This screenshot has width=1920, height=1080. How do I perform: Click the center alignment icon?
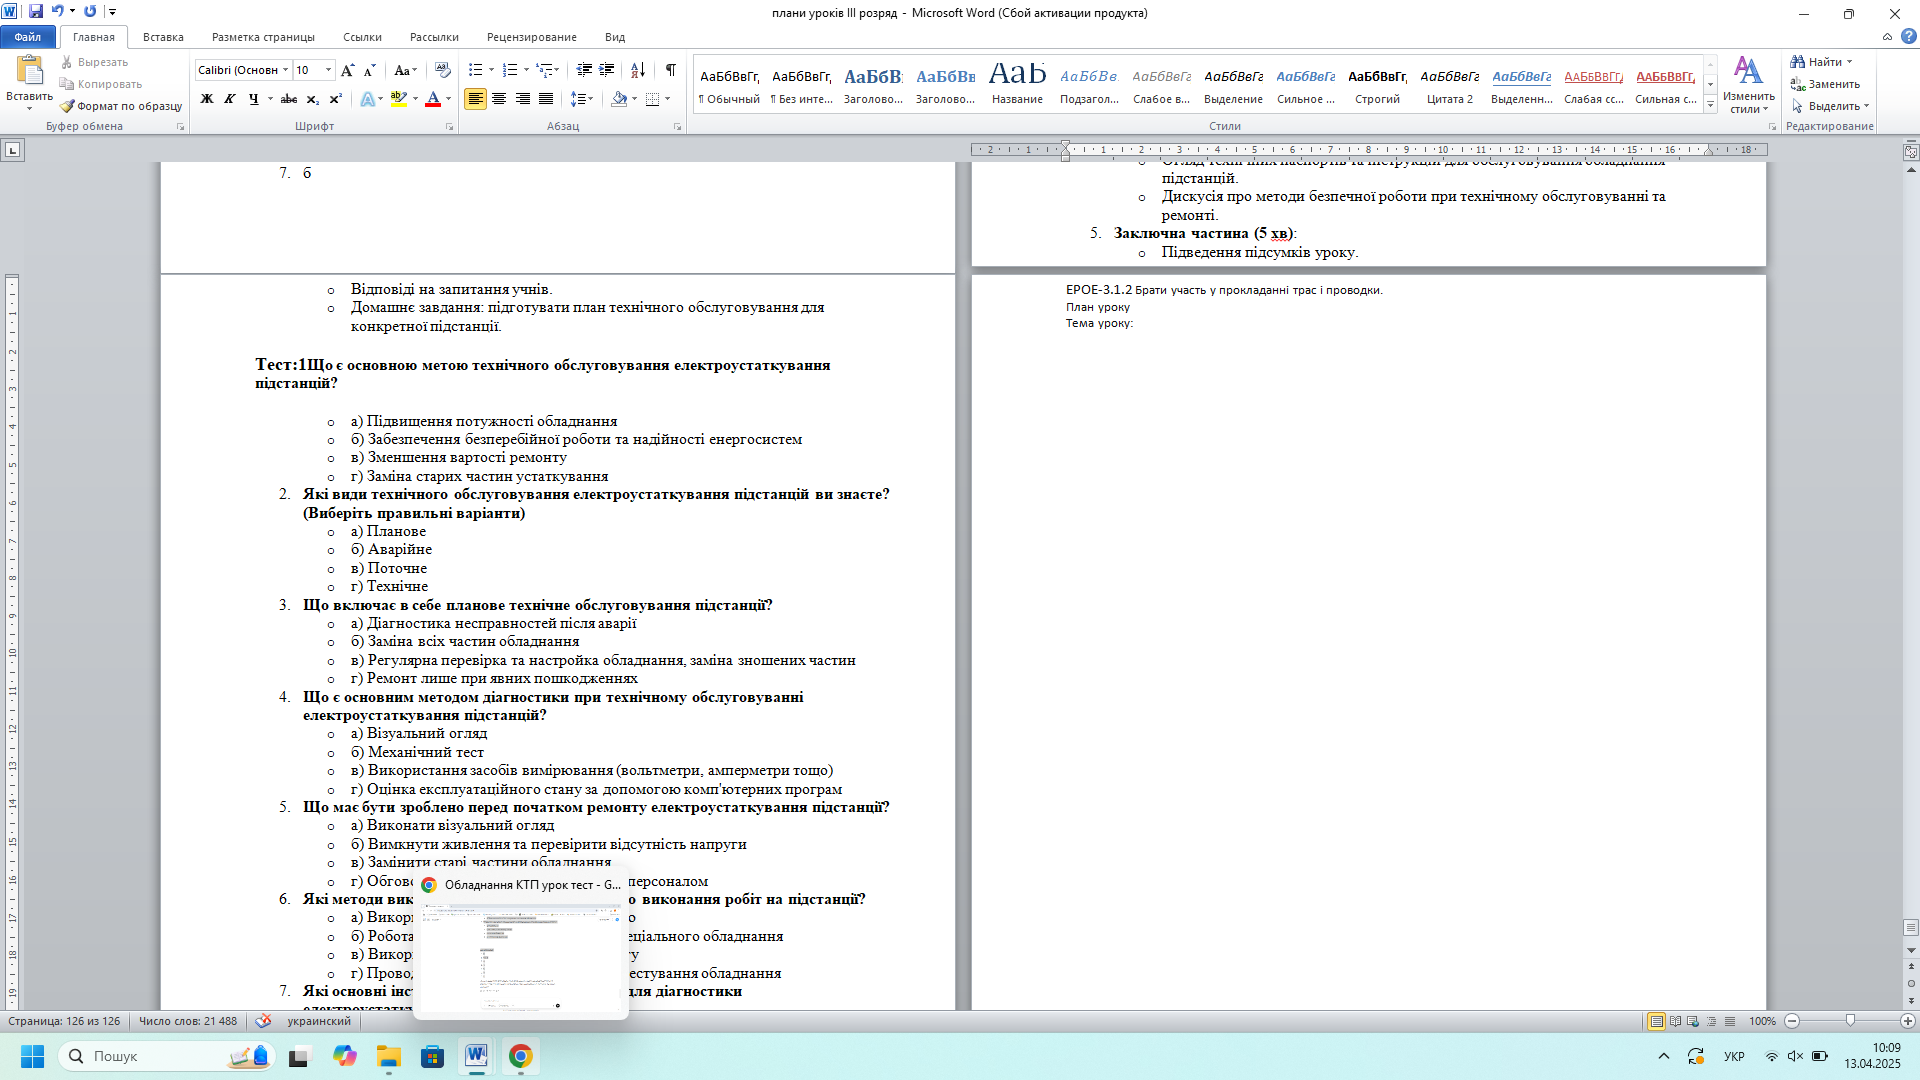499,99
